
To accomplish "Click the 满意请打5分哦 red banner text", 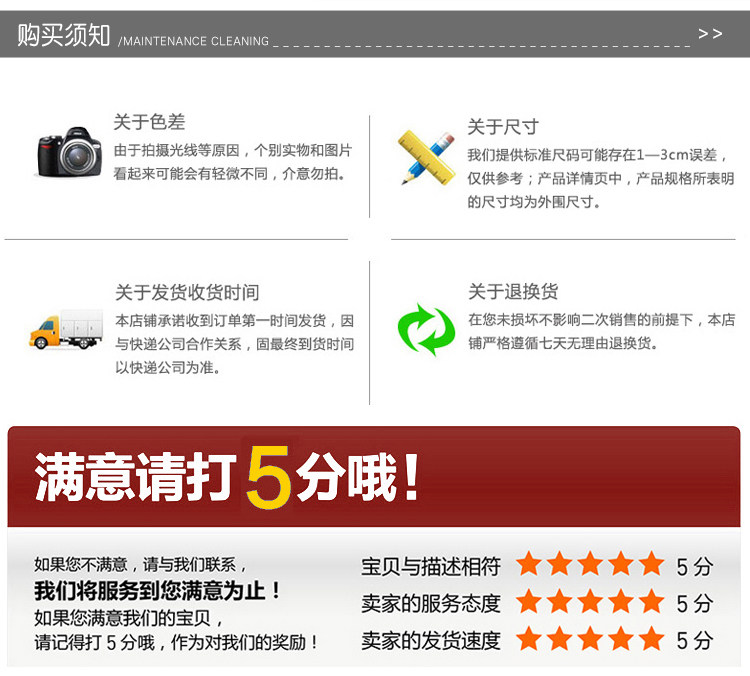I will tap(227, 477).
